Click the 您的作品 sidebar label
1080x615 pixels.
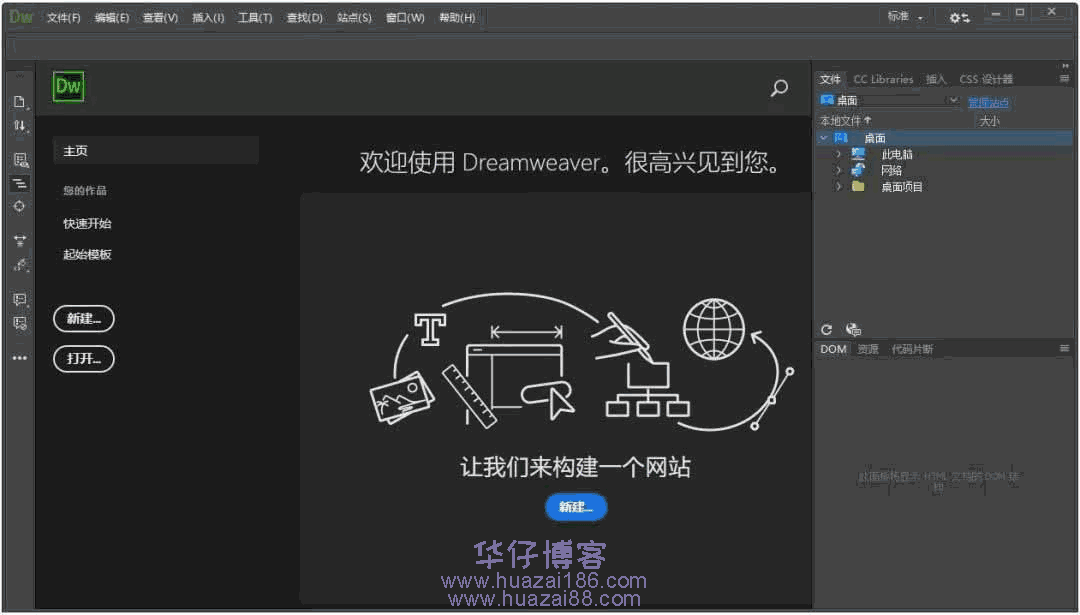85,191
